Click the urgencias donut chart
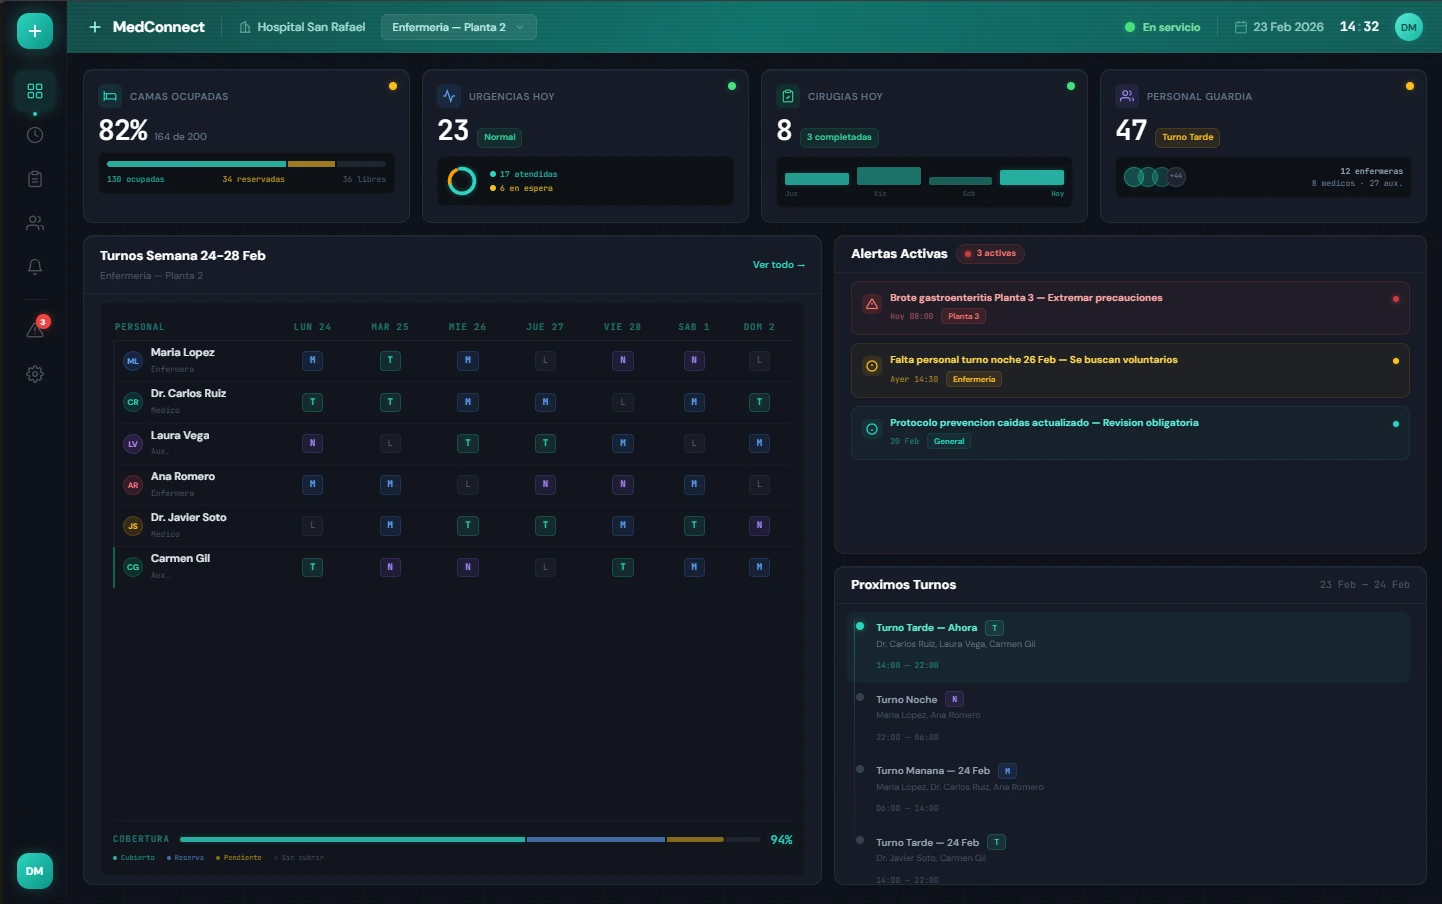 click(x=462, y=181)
